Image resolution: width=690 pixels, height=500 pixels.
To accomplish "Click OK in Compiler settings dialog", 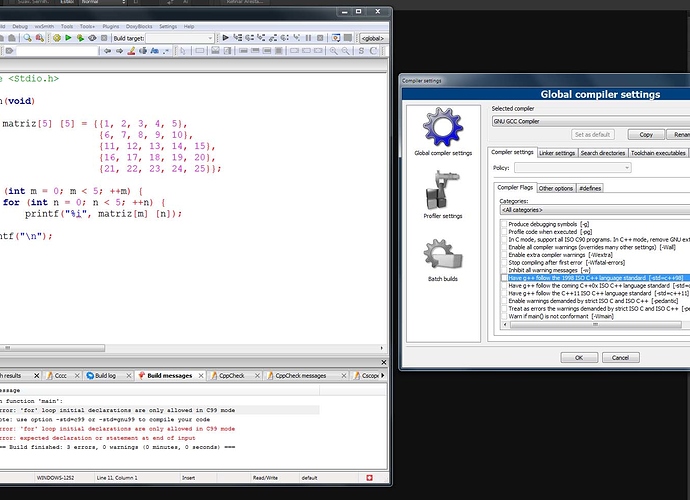I will 579,357.
